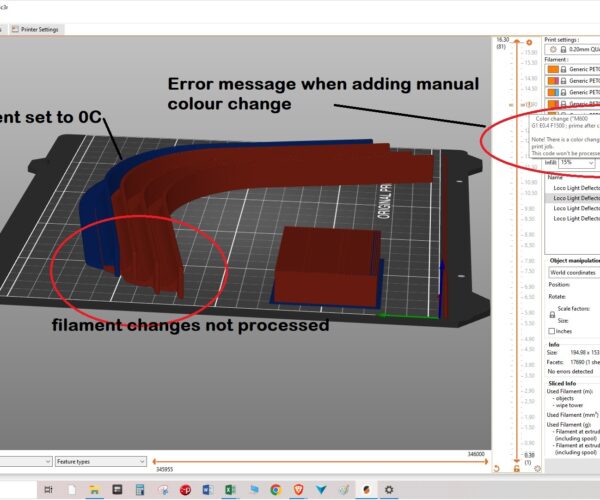Open the Calculator taskbar icon
Viewport: 600px width, 500px height.
140,489
